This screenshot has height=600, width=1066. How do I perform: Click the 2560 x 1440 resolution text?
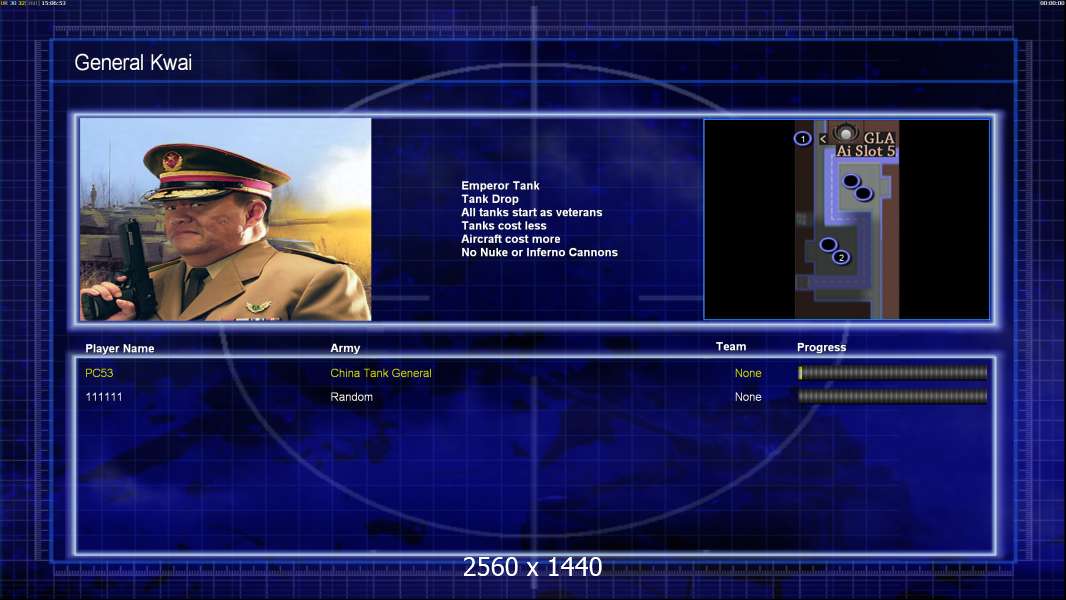[x=532, y=567]
